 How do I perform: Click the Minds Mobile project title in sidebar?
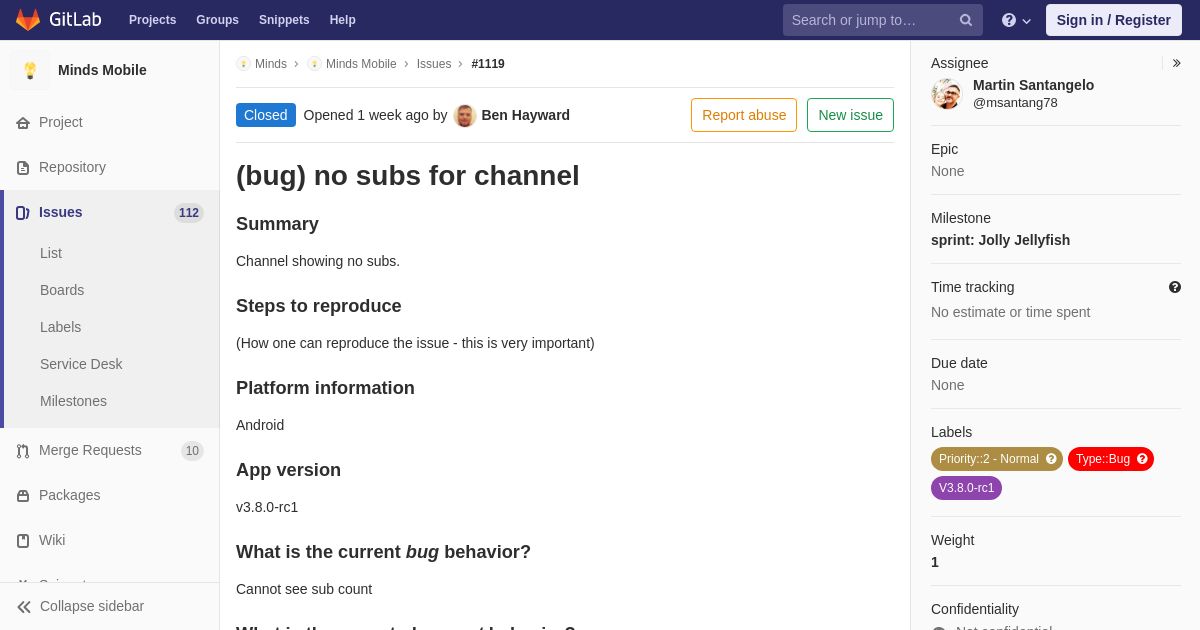[102, 70]
